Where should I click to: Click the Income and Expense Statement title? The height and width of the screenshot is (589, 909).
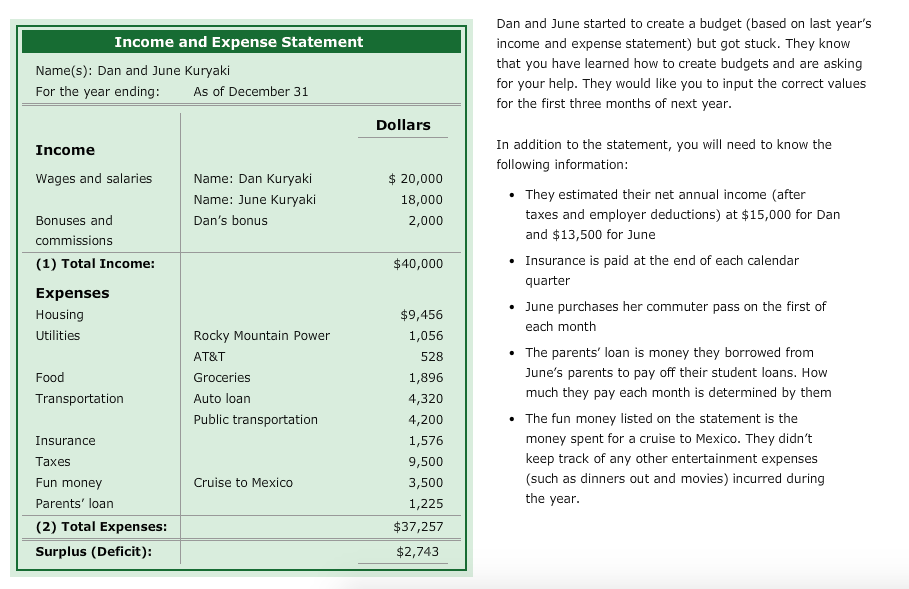238,42
